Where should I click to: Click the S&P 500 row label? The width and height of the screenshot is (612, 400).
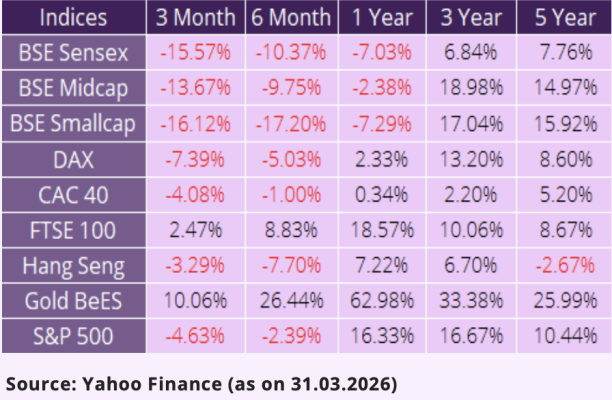[x=74, y=335]
